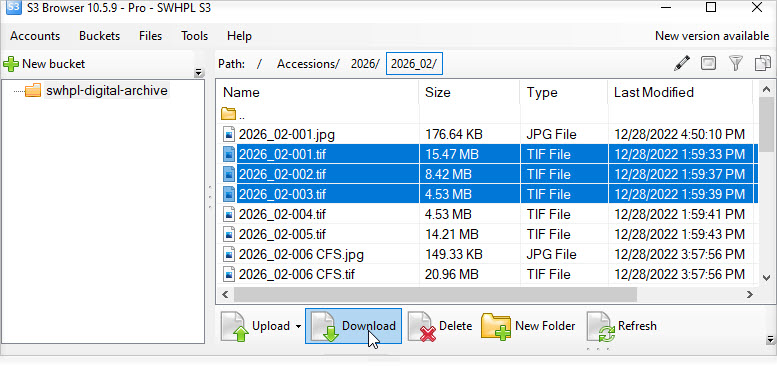Click the Refresh button
Screen dimensions: 777x372
tap(623, 326)
